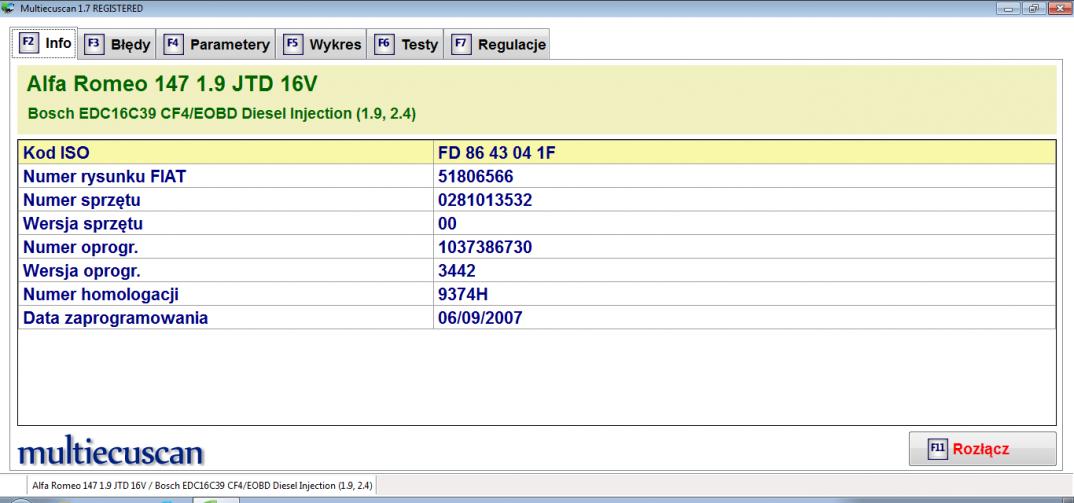
Task: Switch to the Wykres tab
Action: (321, 45)
